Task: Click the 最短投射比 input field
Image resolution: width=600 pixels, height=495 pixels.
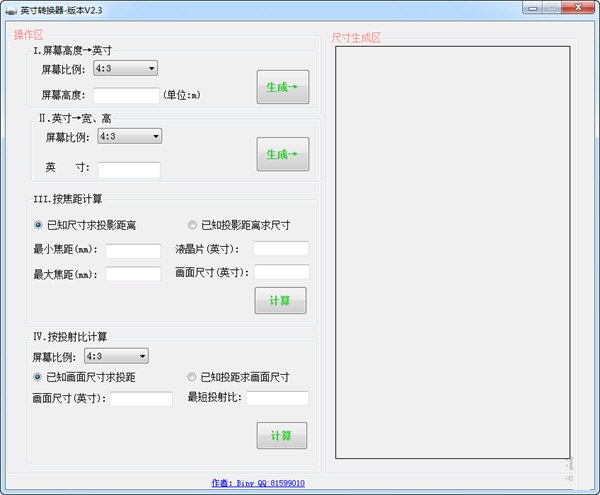Action: (277, 398)
